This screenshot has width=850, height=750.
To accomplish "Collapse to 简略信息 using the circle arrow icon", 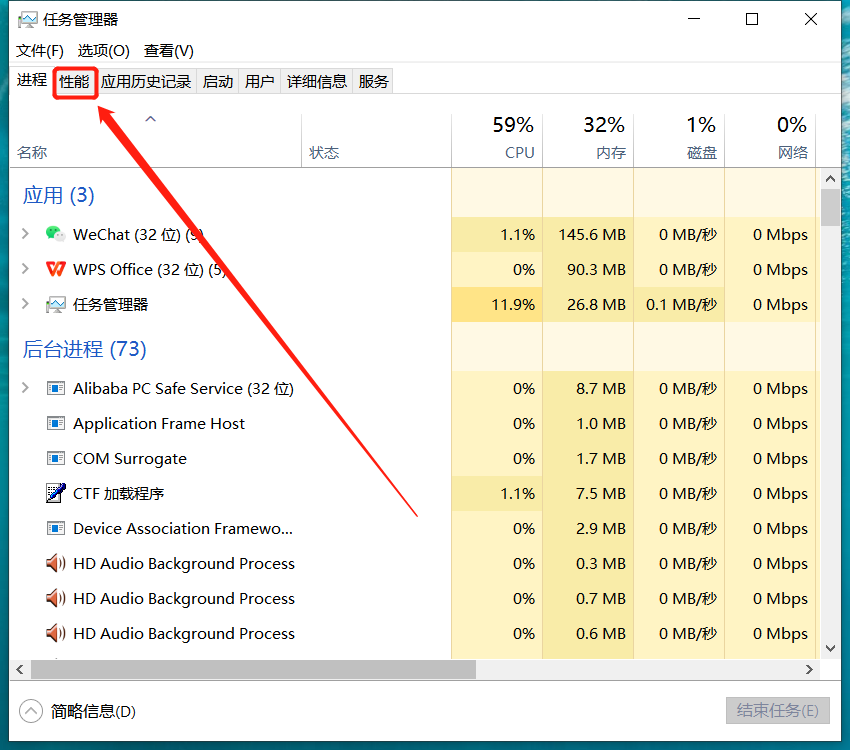I will click(31, 711).
